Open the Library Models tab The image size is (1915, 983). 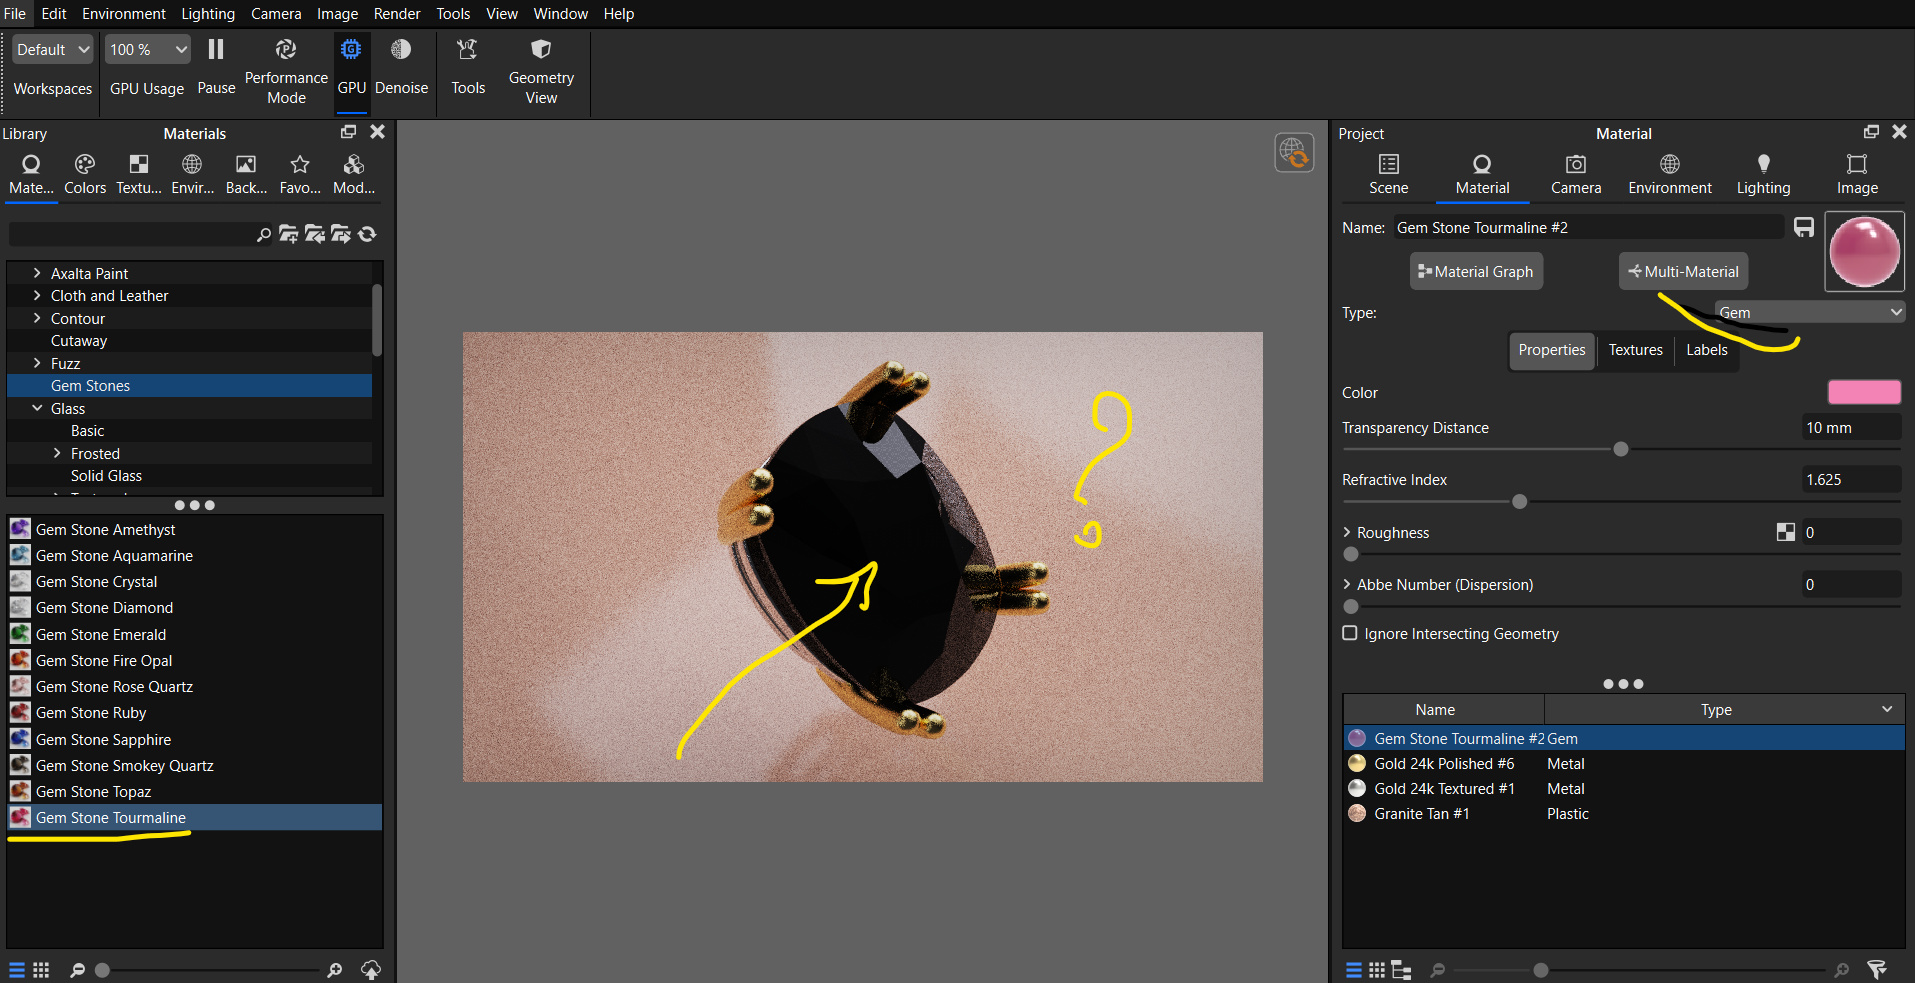[x=354, y=175]
